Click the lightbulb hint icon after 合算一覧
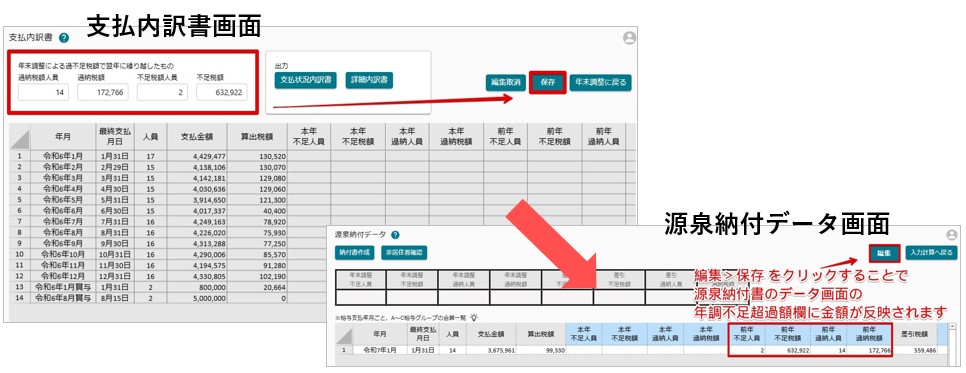966x373 pixels. click(x=474, y=317)
